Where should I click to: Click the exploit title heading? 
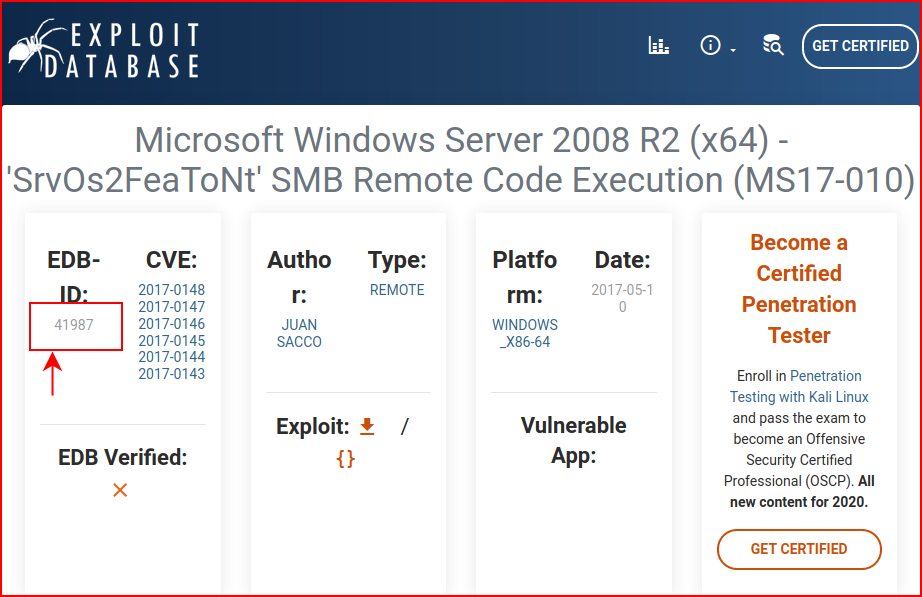pyautogui.click(x=461, y=160)
